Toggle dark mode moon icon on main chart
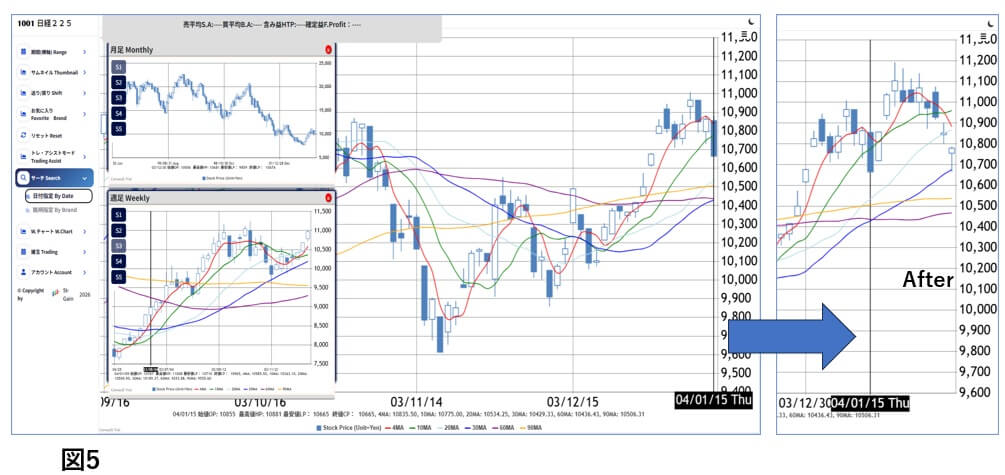 pyautogui.click(x=752, y=22)
